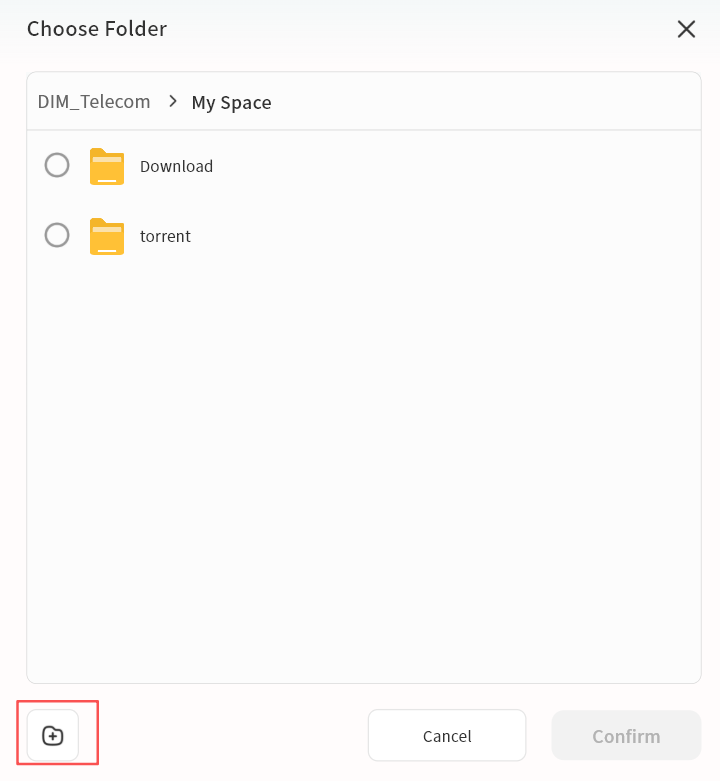Click blank space right of My Space breadcrumb
This screenshot has height=781, width=720.
coord(480,102)
